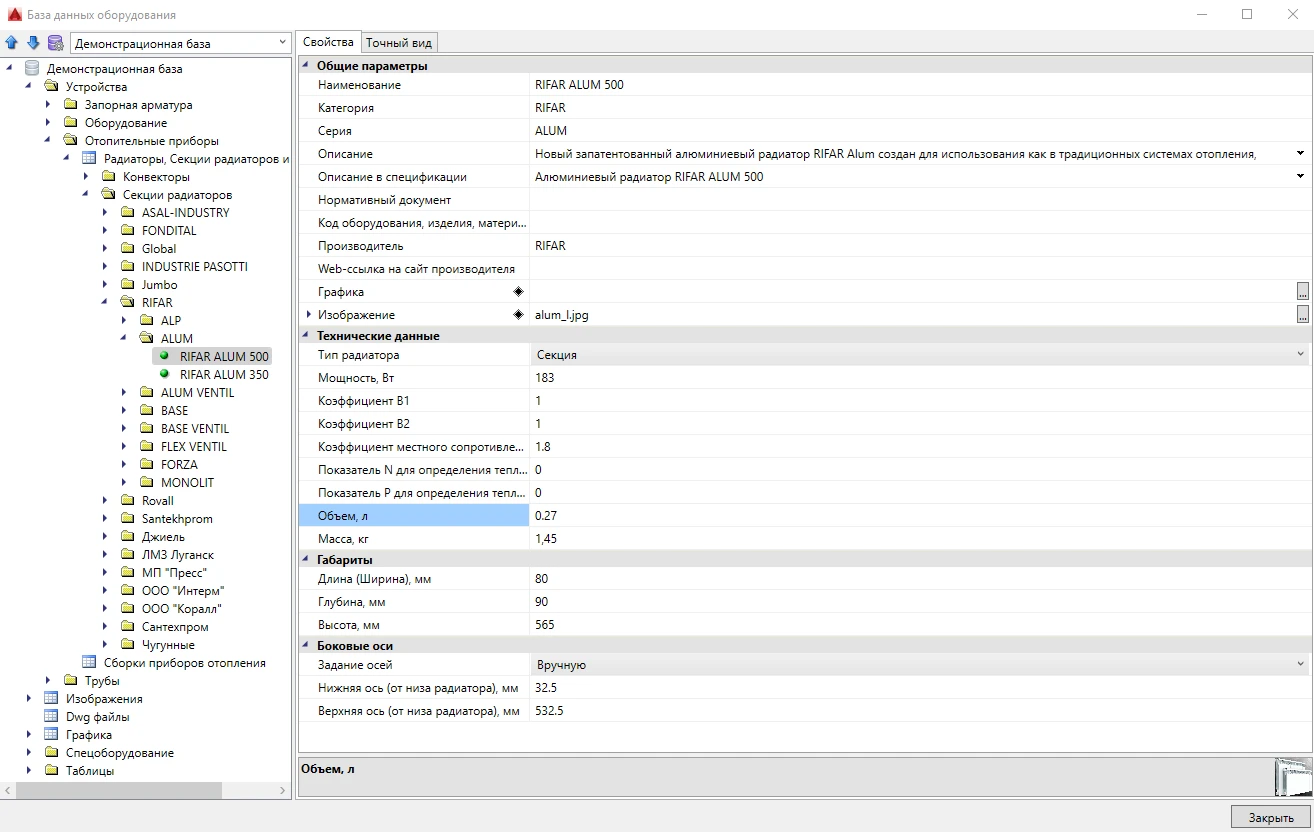The height and width of the screenshot is (832, 1314).
Task: Click the blue down arrow toolbar icon
Action: click(x=33, y=43)
